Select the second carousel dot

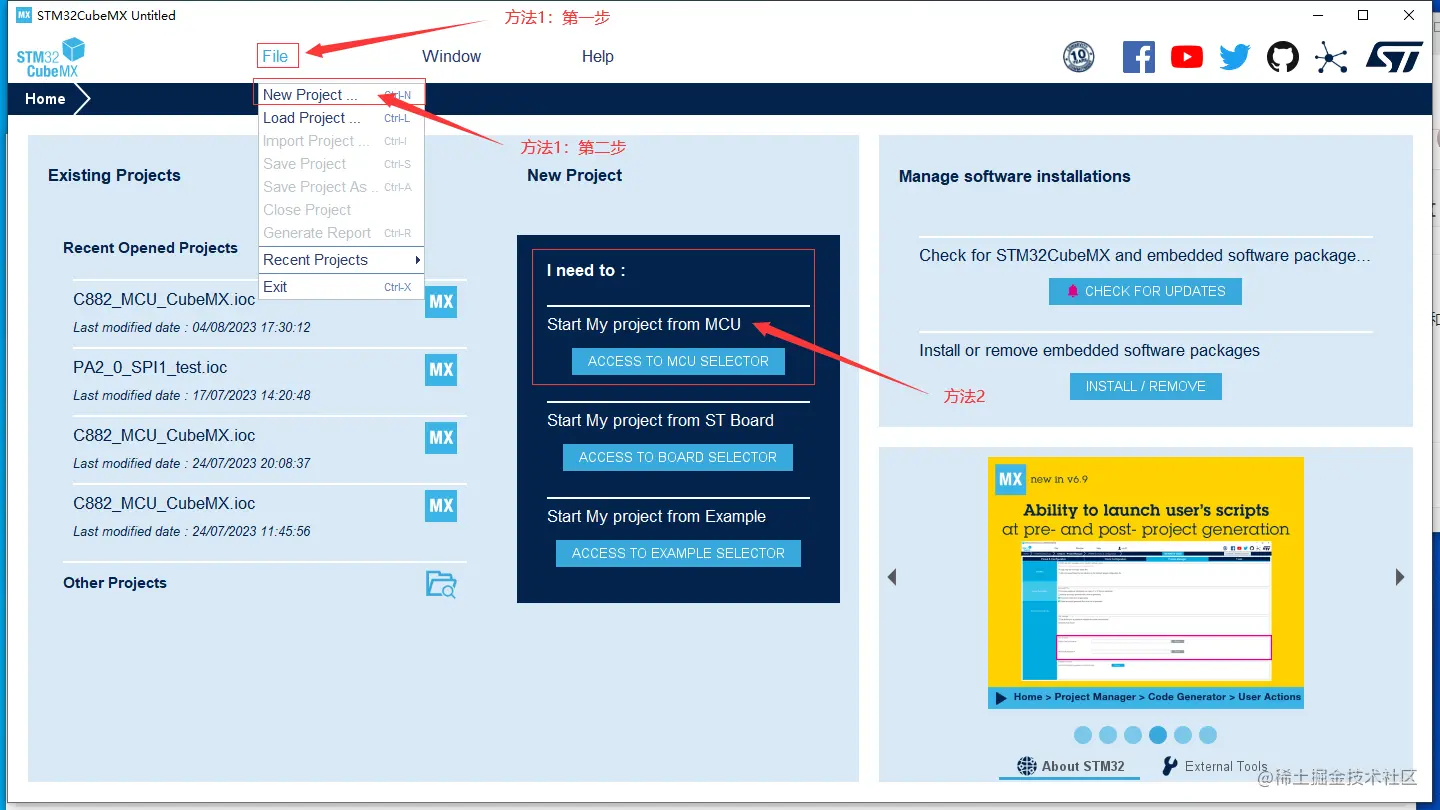point(1108,735)
